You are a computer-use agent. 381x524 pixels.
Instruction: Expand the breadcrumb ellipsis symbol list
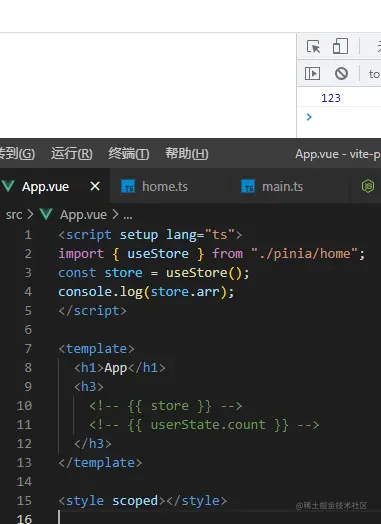(x=128, y=216)
